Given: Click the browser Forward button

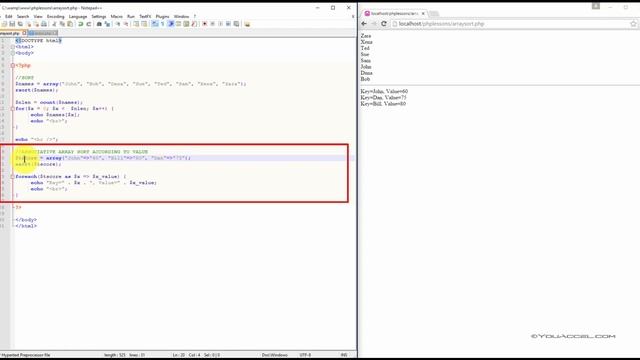Looking at the screenshot, I should pos(374,24).
